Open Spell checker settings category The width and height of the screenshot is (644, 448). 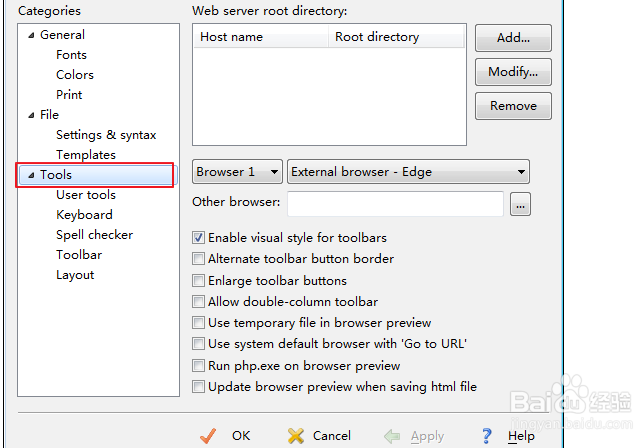(94, 235)
